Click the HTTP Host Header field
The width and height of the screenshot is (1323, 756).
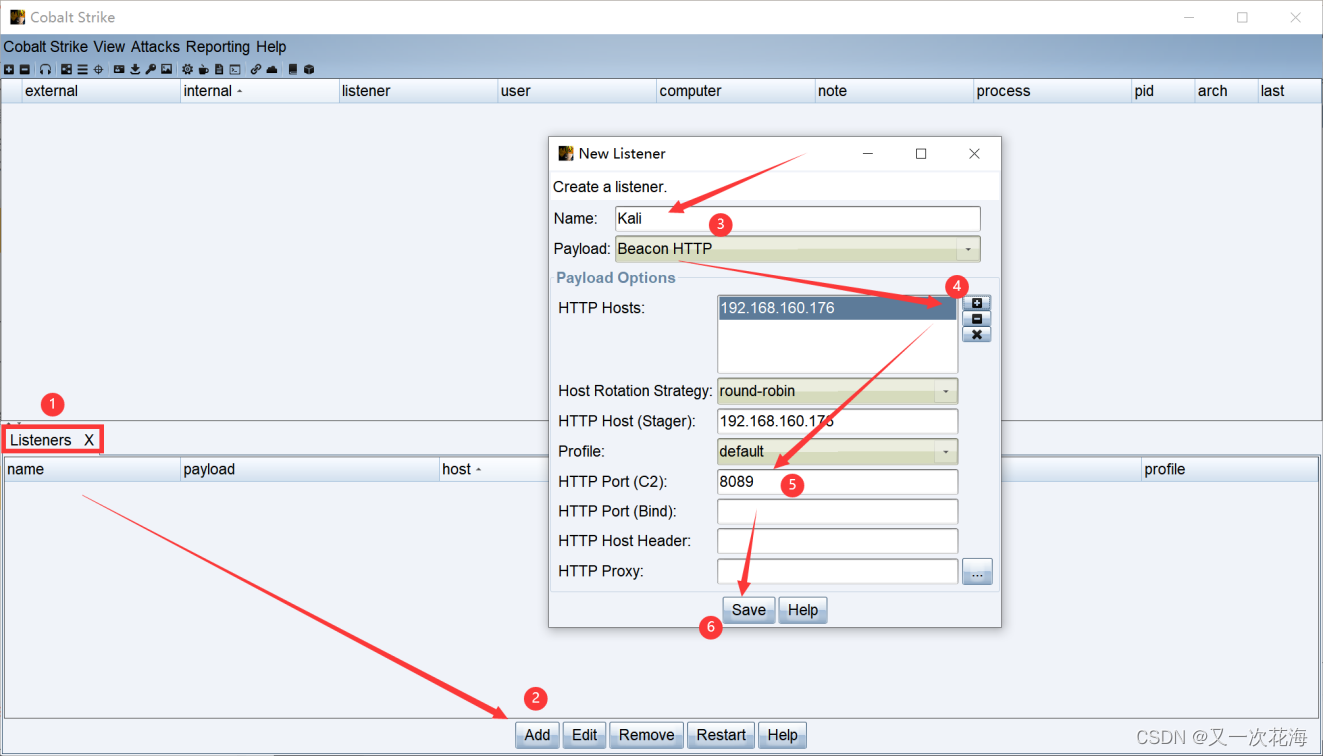(837, 541)
